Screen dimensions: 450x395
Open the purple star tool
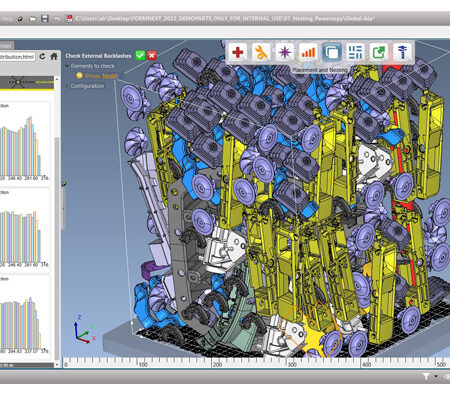285,52
